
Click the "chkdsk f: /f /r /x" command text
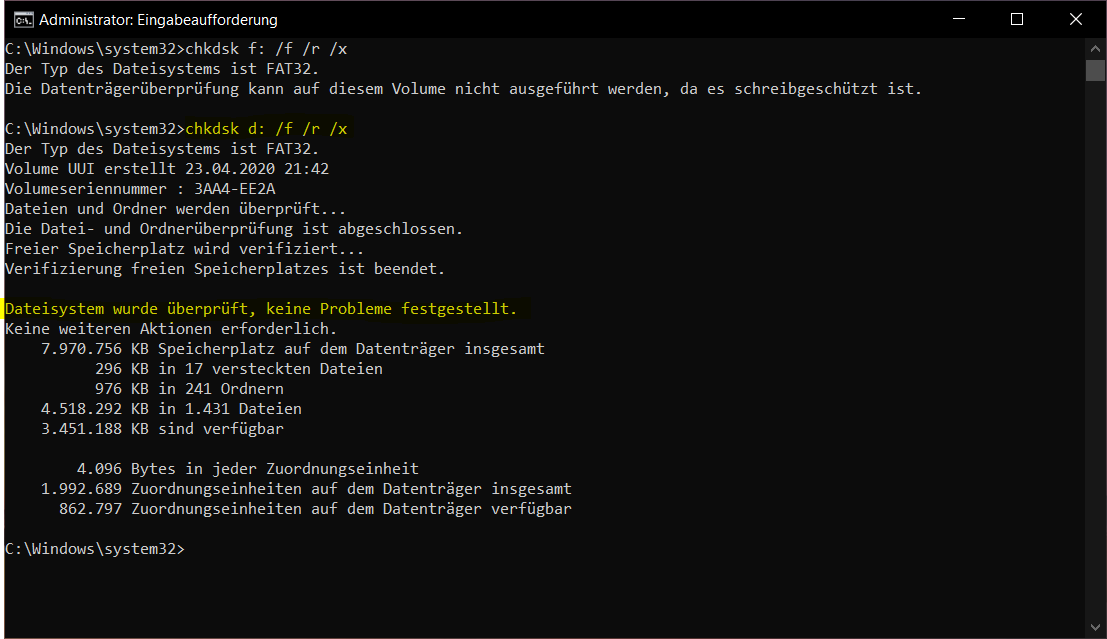click(266, 49)
